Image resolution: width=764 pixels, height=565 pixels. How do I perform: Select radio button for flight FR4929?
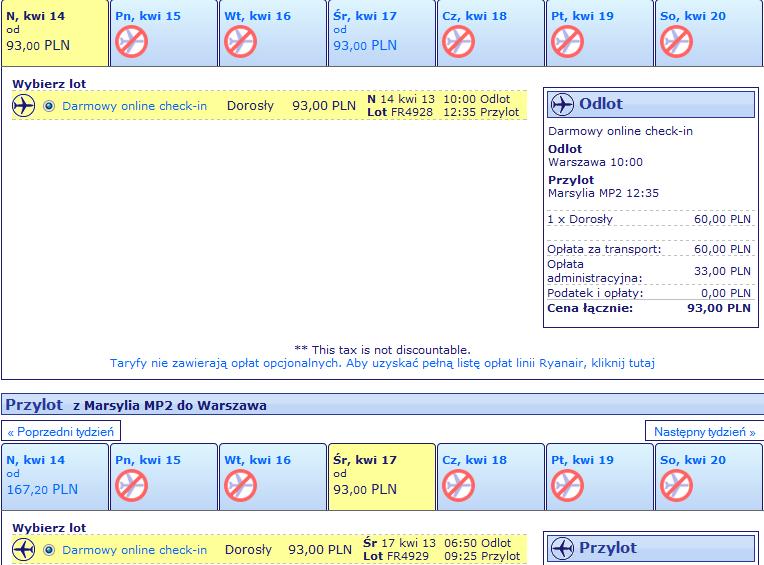(49, 550)
